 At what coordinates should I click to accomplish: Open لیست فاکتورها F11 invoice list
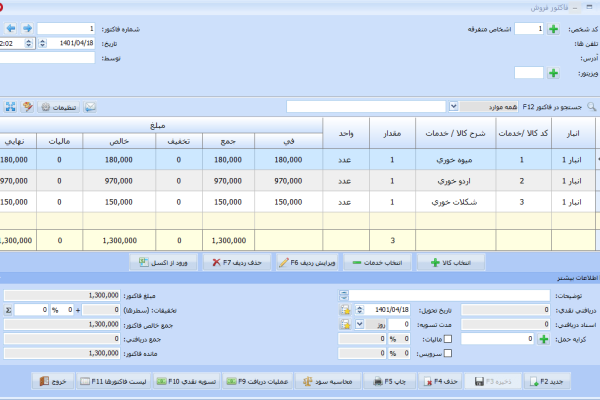pos(114,381)
